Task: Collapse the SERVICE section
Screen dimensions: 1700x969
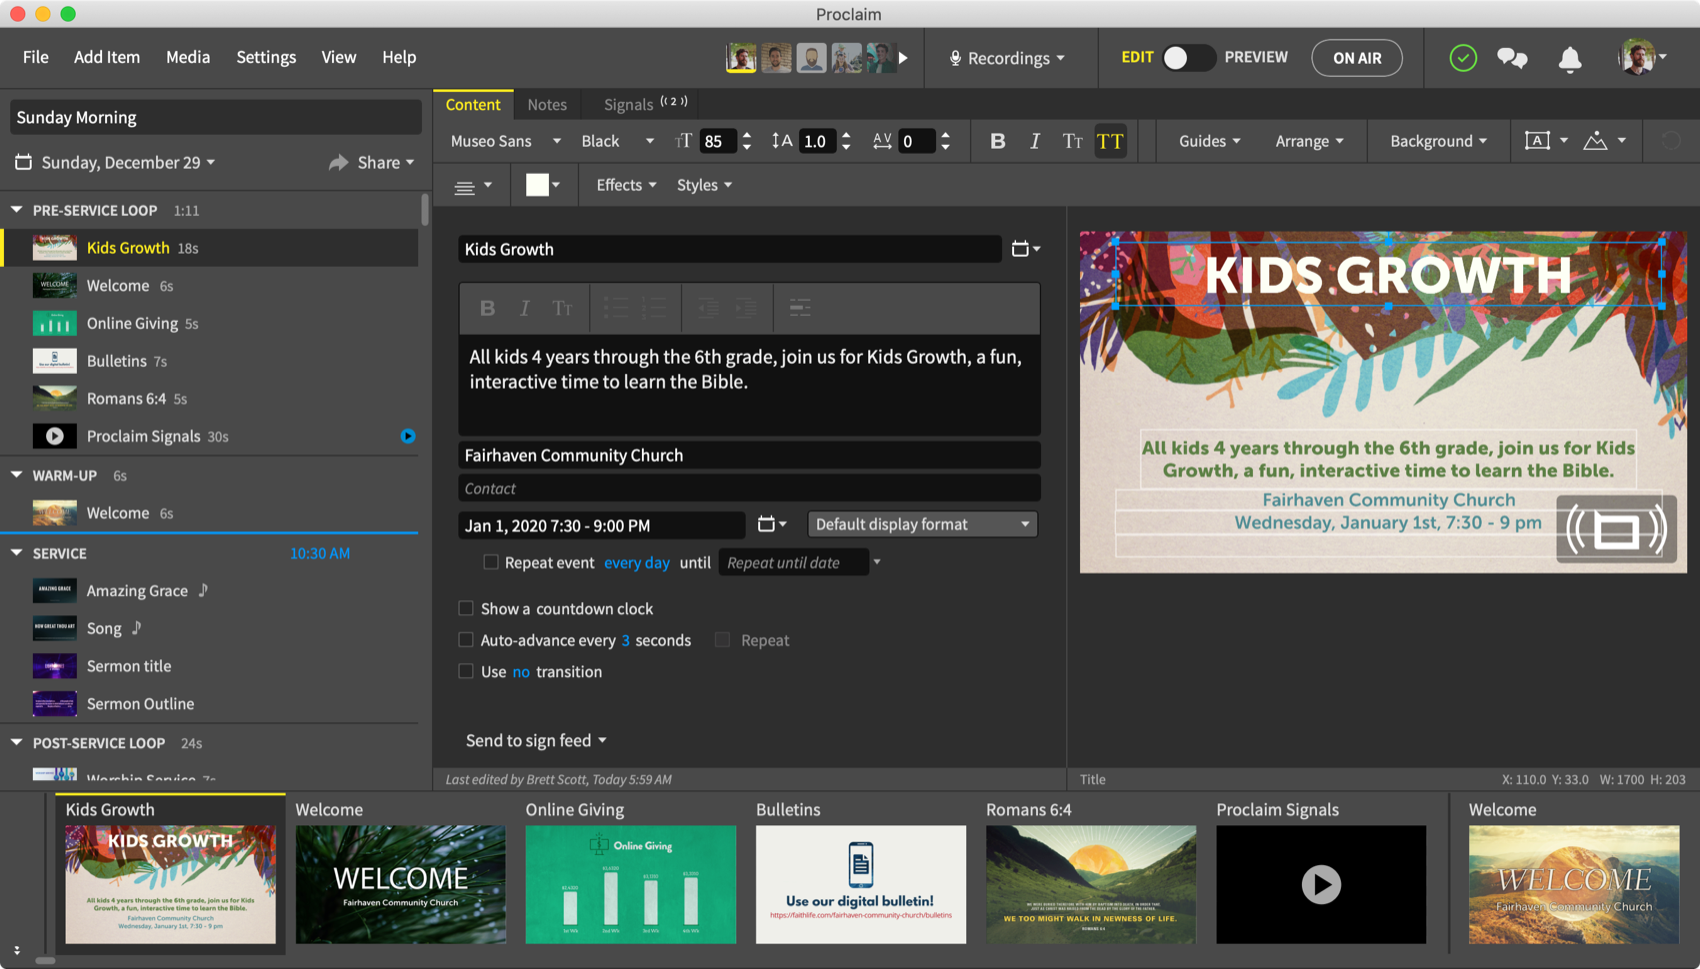Action: pyautogui.click(x=17, y=553)
